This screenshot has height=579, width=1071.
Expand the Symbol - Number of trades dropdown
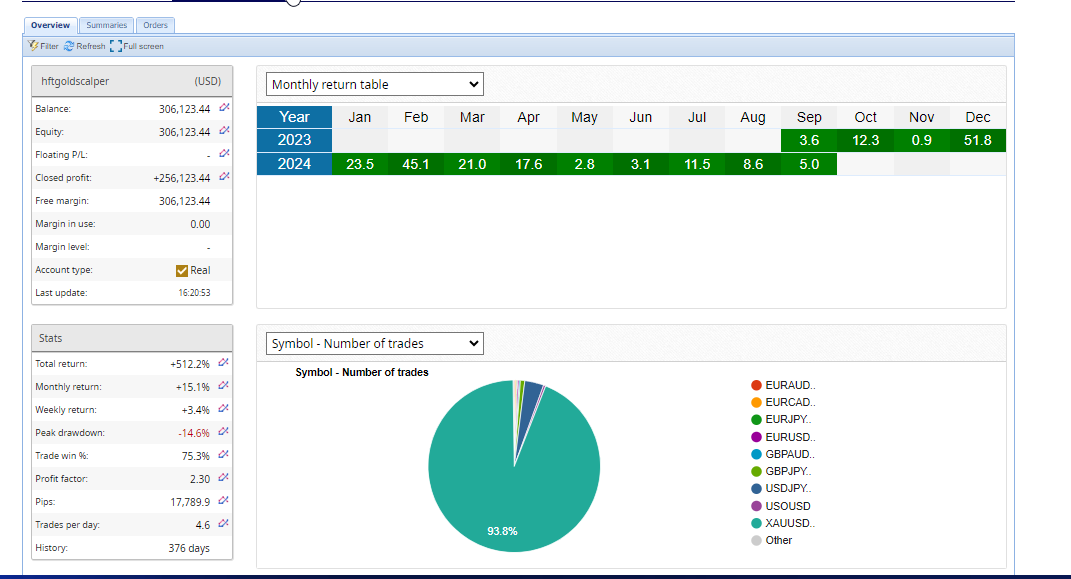click(375, 344)
